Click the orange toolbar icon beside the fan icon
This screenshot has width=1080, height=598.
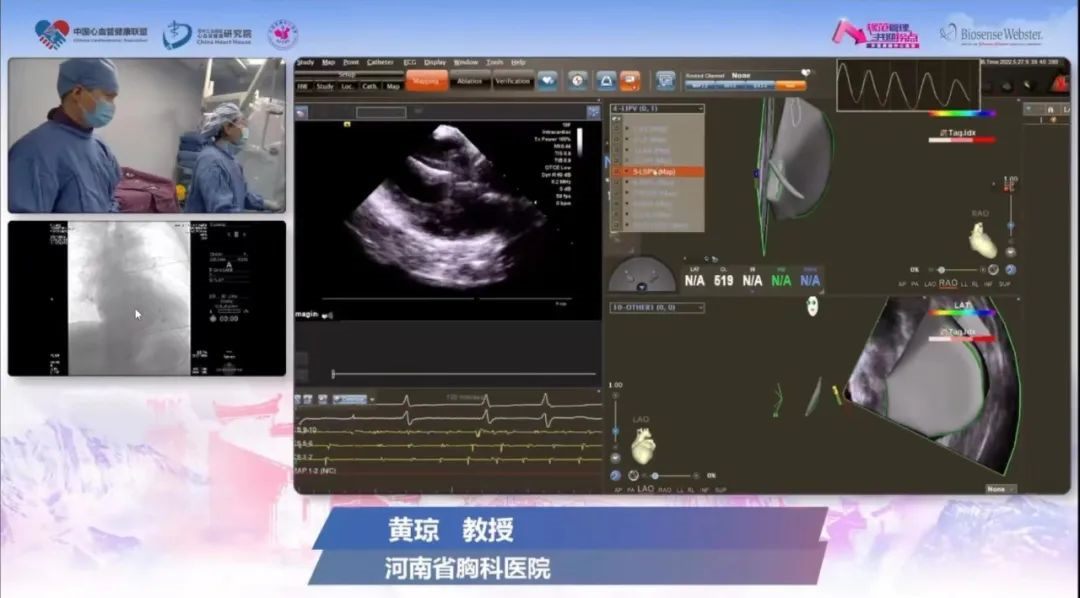point(630,81)
